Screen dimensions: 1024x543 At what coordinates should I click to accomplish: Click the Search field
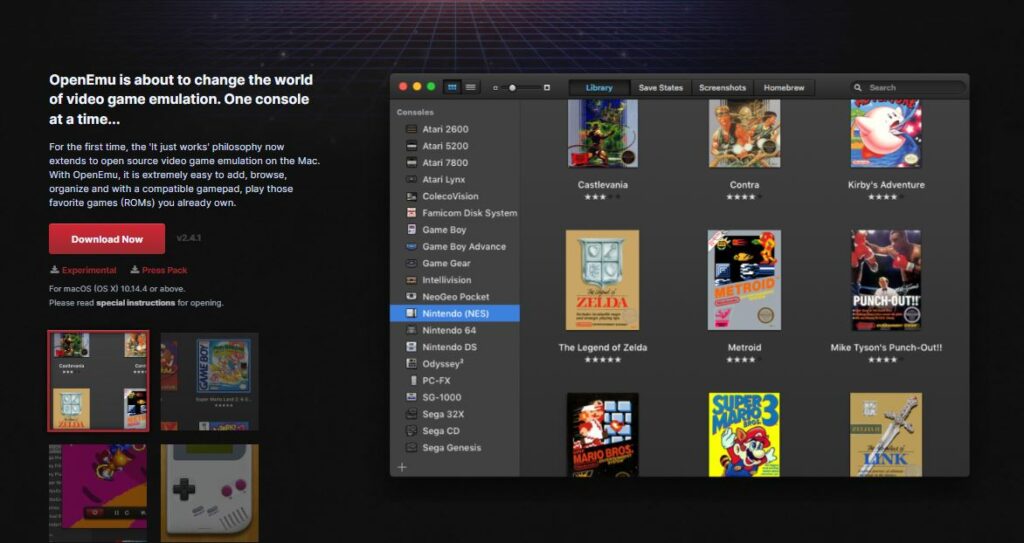tap(908, 88)
